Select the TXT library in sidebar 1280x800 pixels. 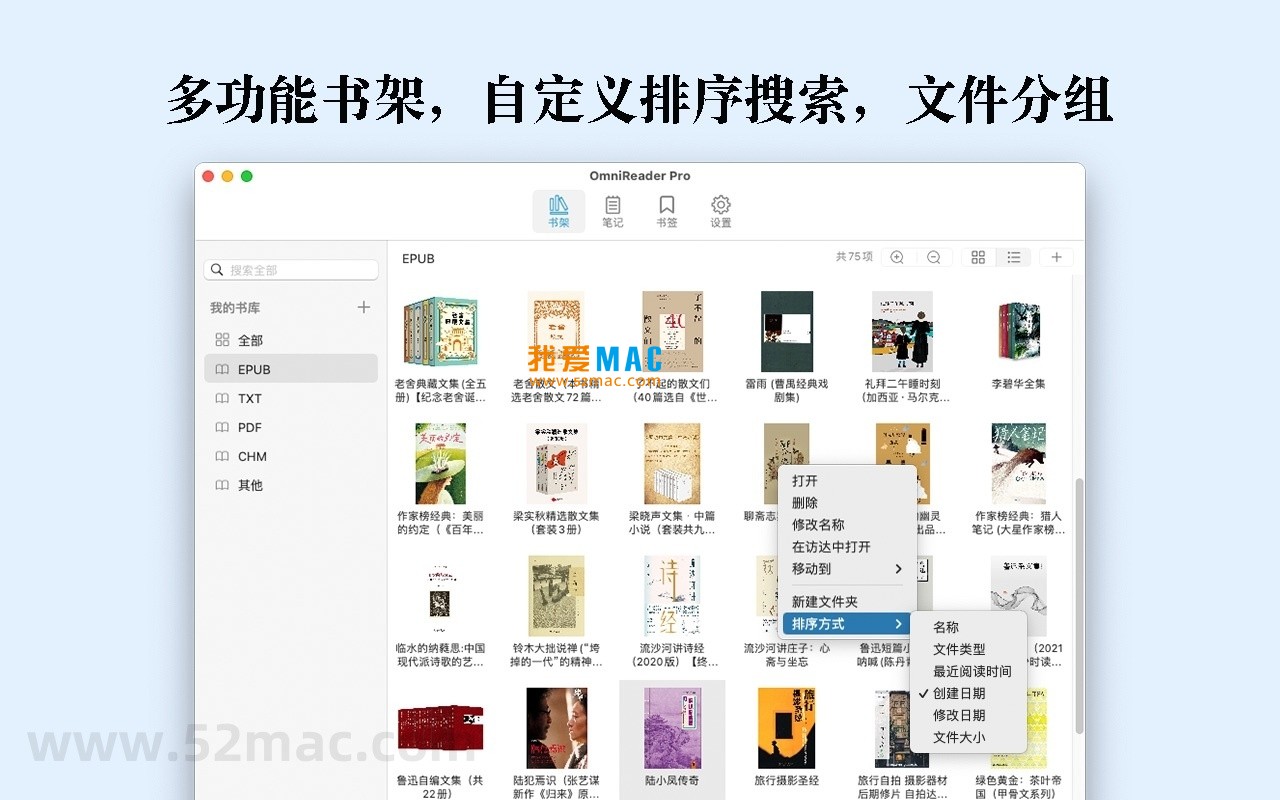click(250, 398)
